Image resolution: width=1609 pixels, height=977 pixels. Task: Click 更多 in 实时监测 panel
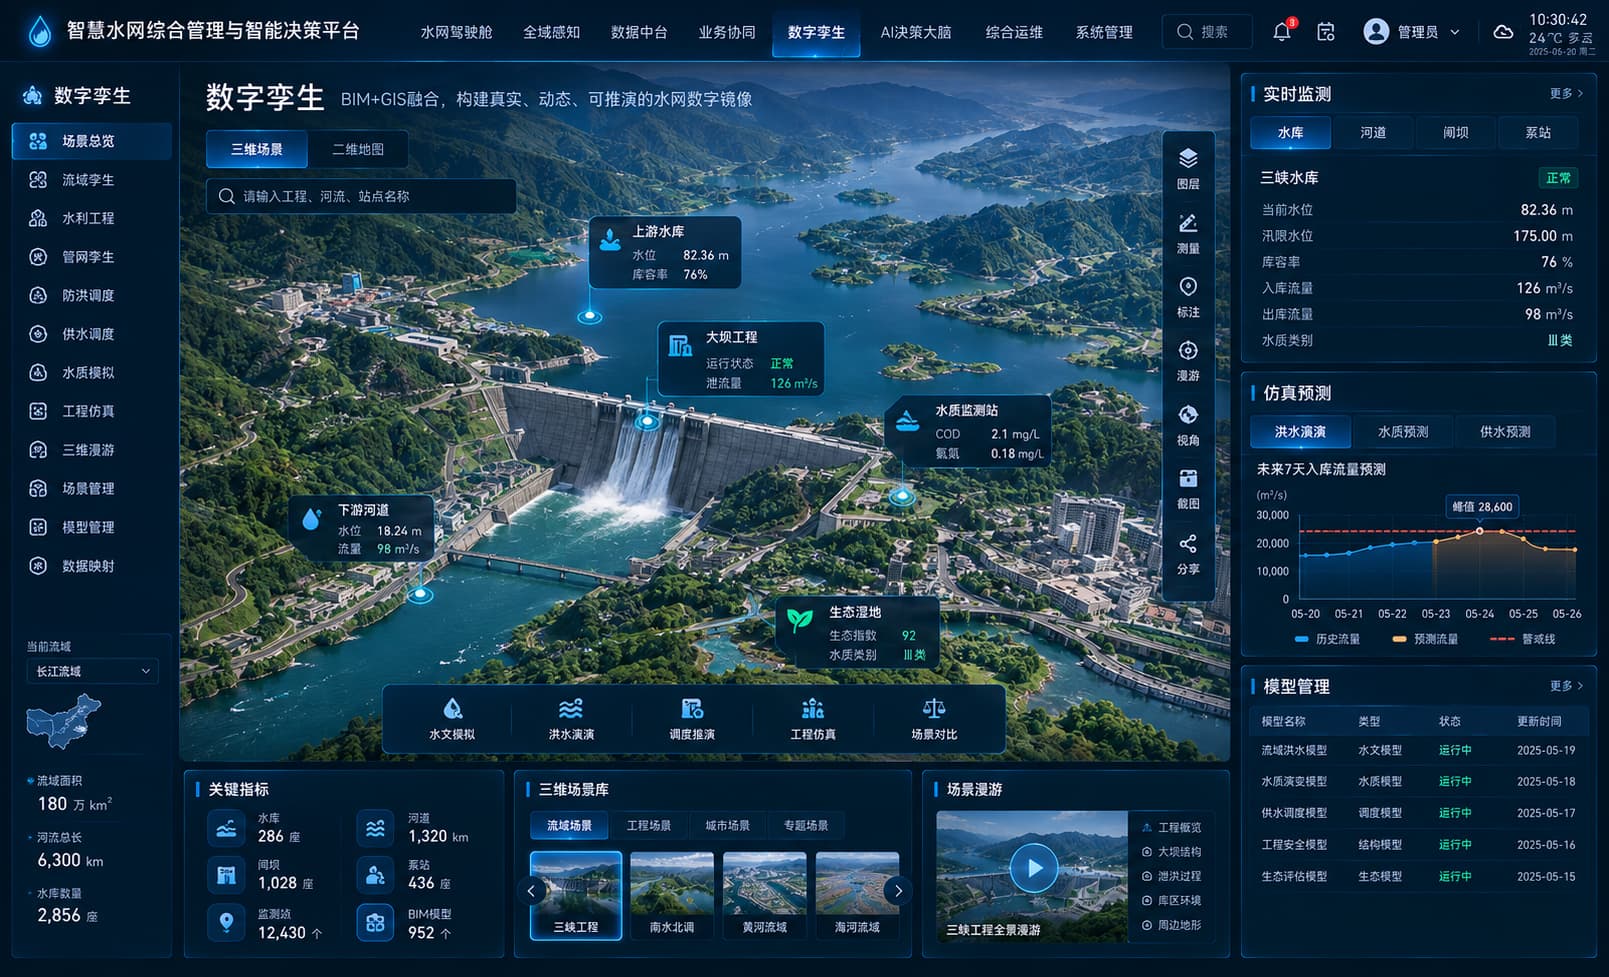tap(1566, 93)
